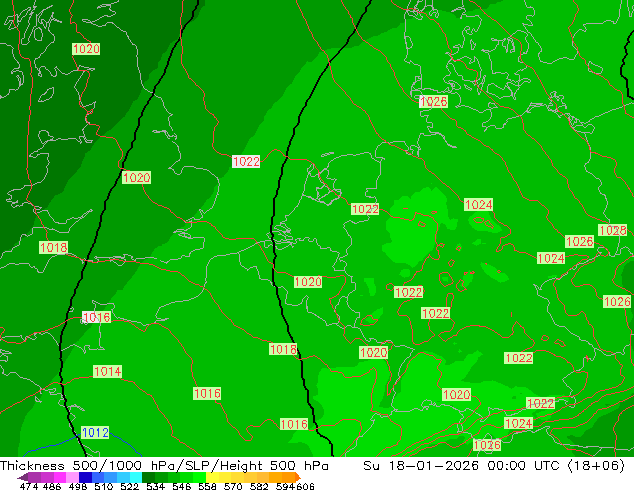Pick the light pink legend swatch
This screenshot has width=634, height=490.
(x=72, y=477)
